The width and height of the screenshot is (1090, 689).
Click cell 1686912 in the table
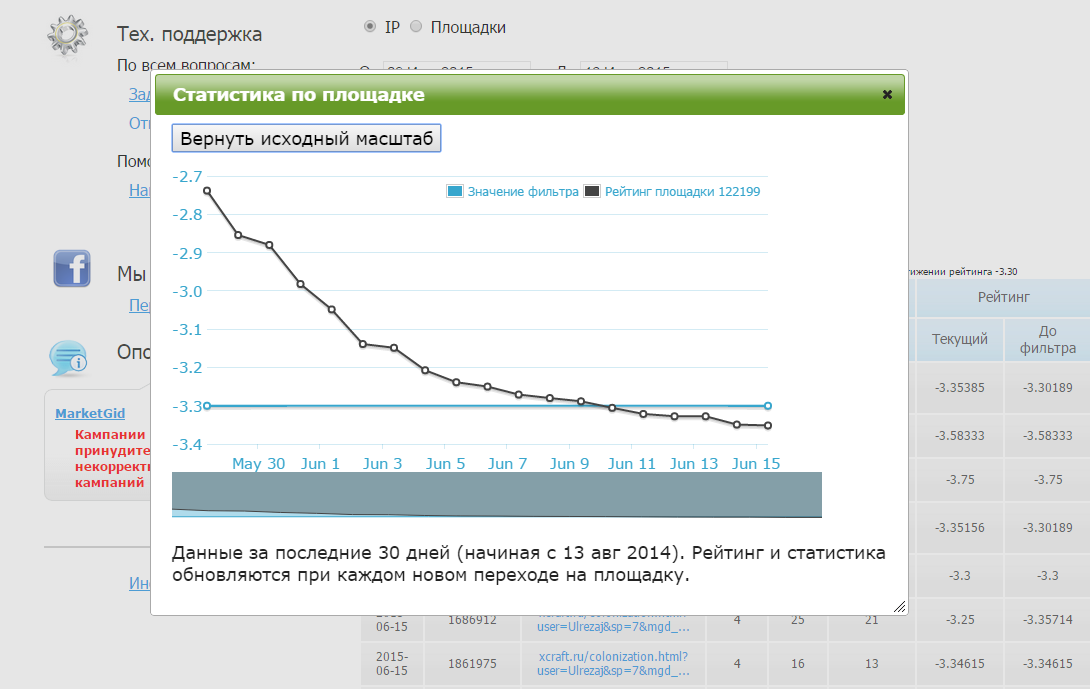(x=472, y=619)
